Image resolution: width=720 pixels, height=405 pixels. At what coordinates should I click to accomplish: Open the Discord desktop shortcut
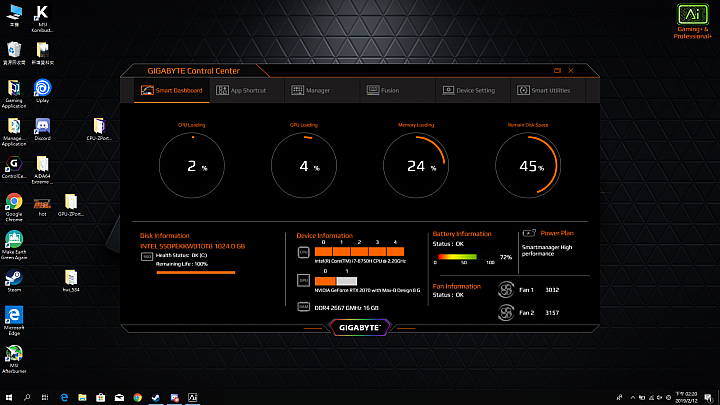42,129
